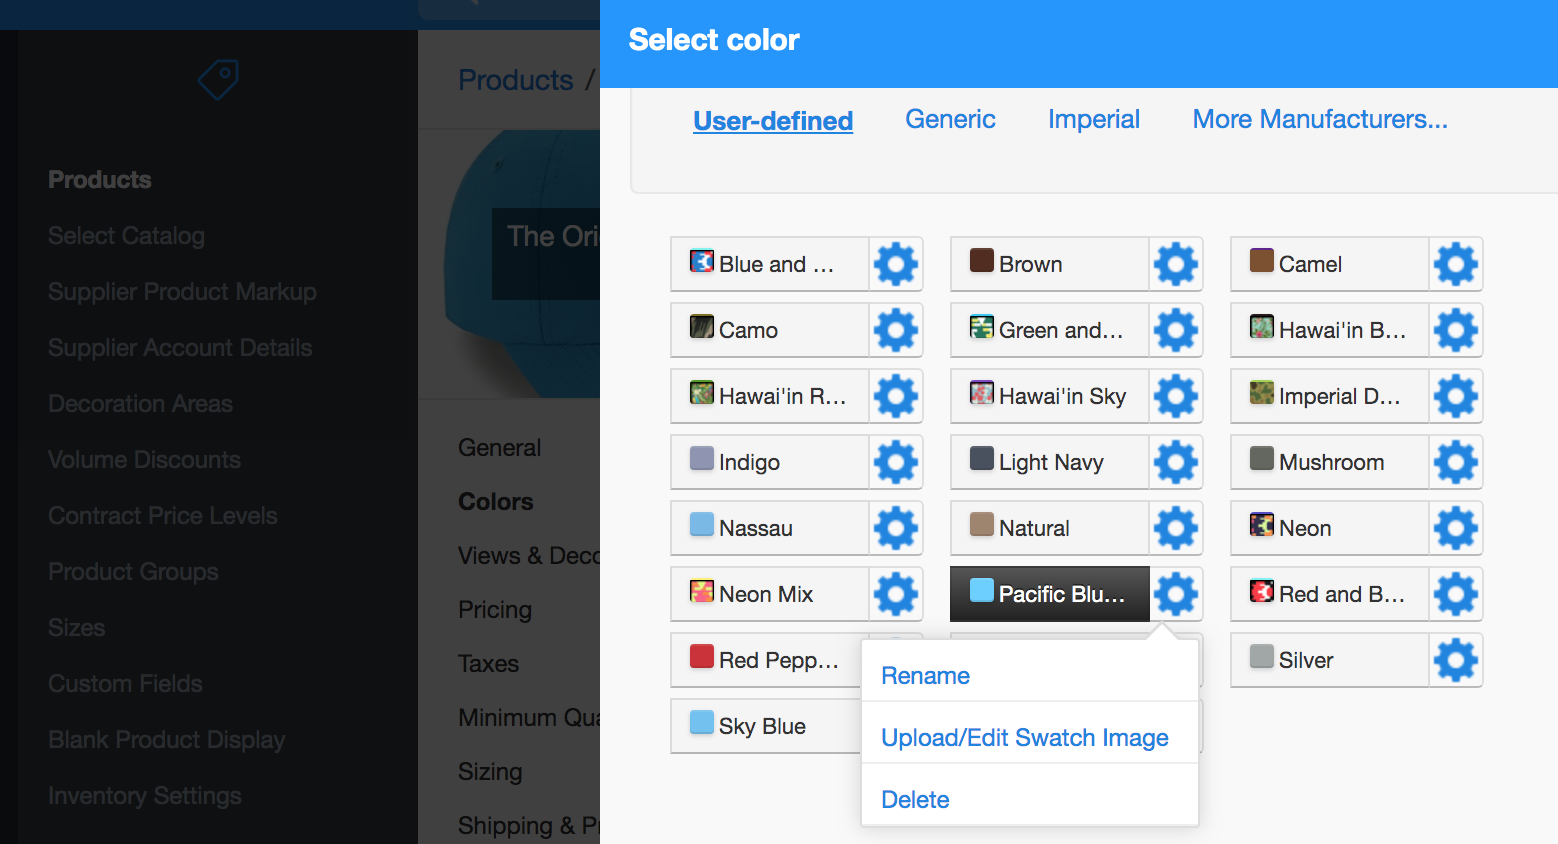Open gear dropdown for Nassau color
The height and width of the screenshot is (844, 1558).
895,528
